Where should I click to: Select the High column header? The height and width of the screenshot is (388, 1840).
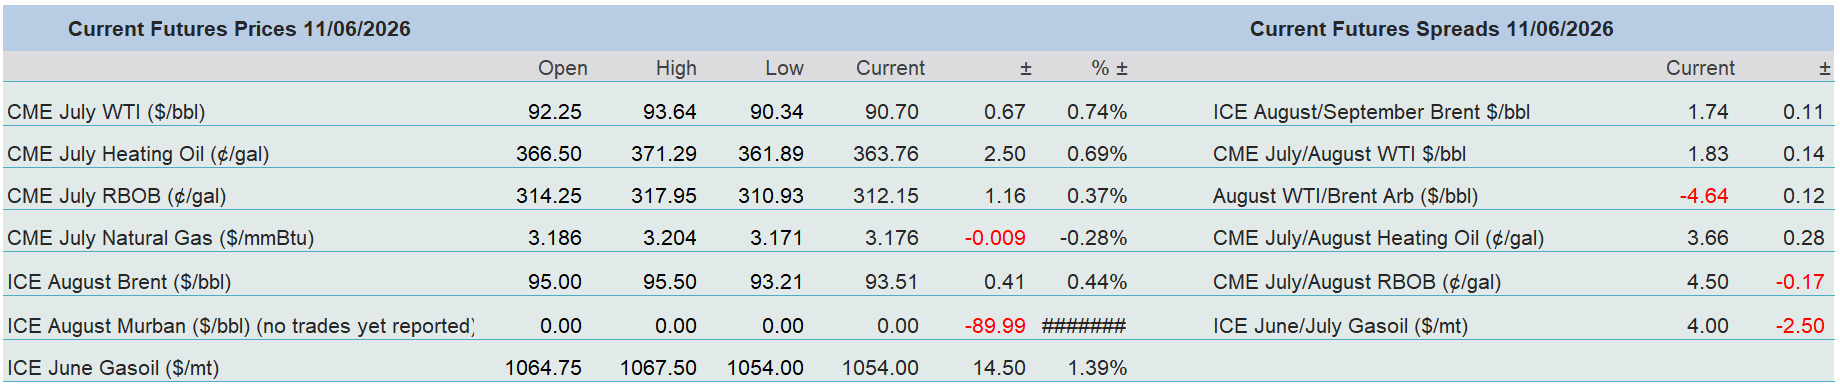676,68
